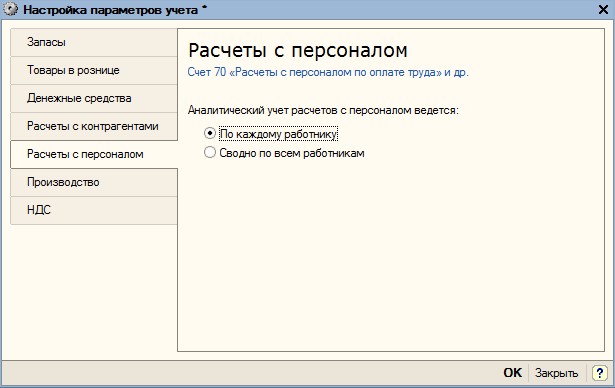The image size is (615, 388).
Task: Open the Производство tab
Action: click(94, 182)
